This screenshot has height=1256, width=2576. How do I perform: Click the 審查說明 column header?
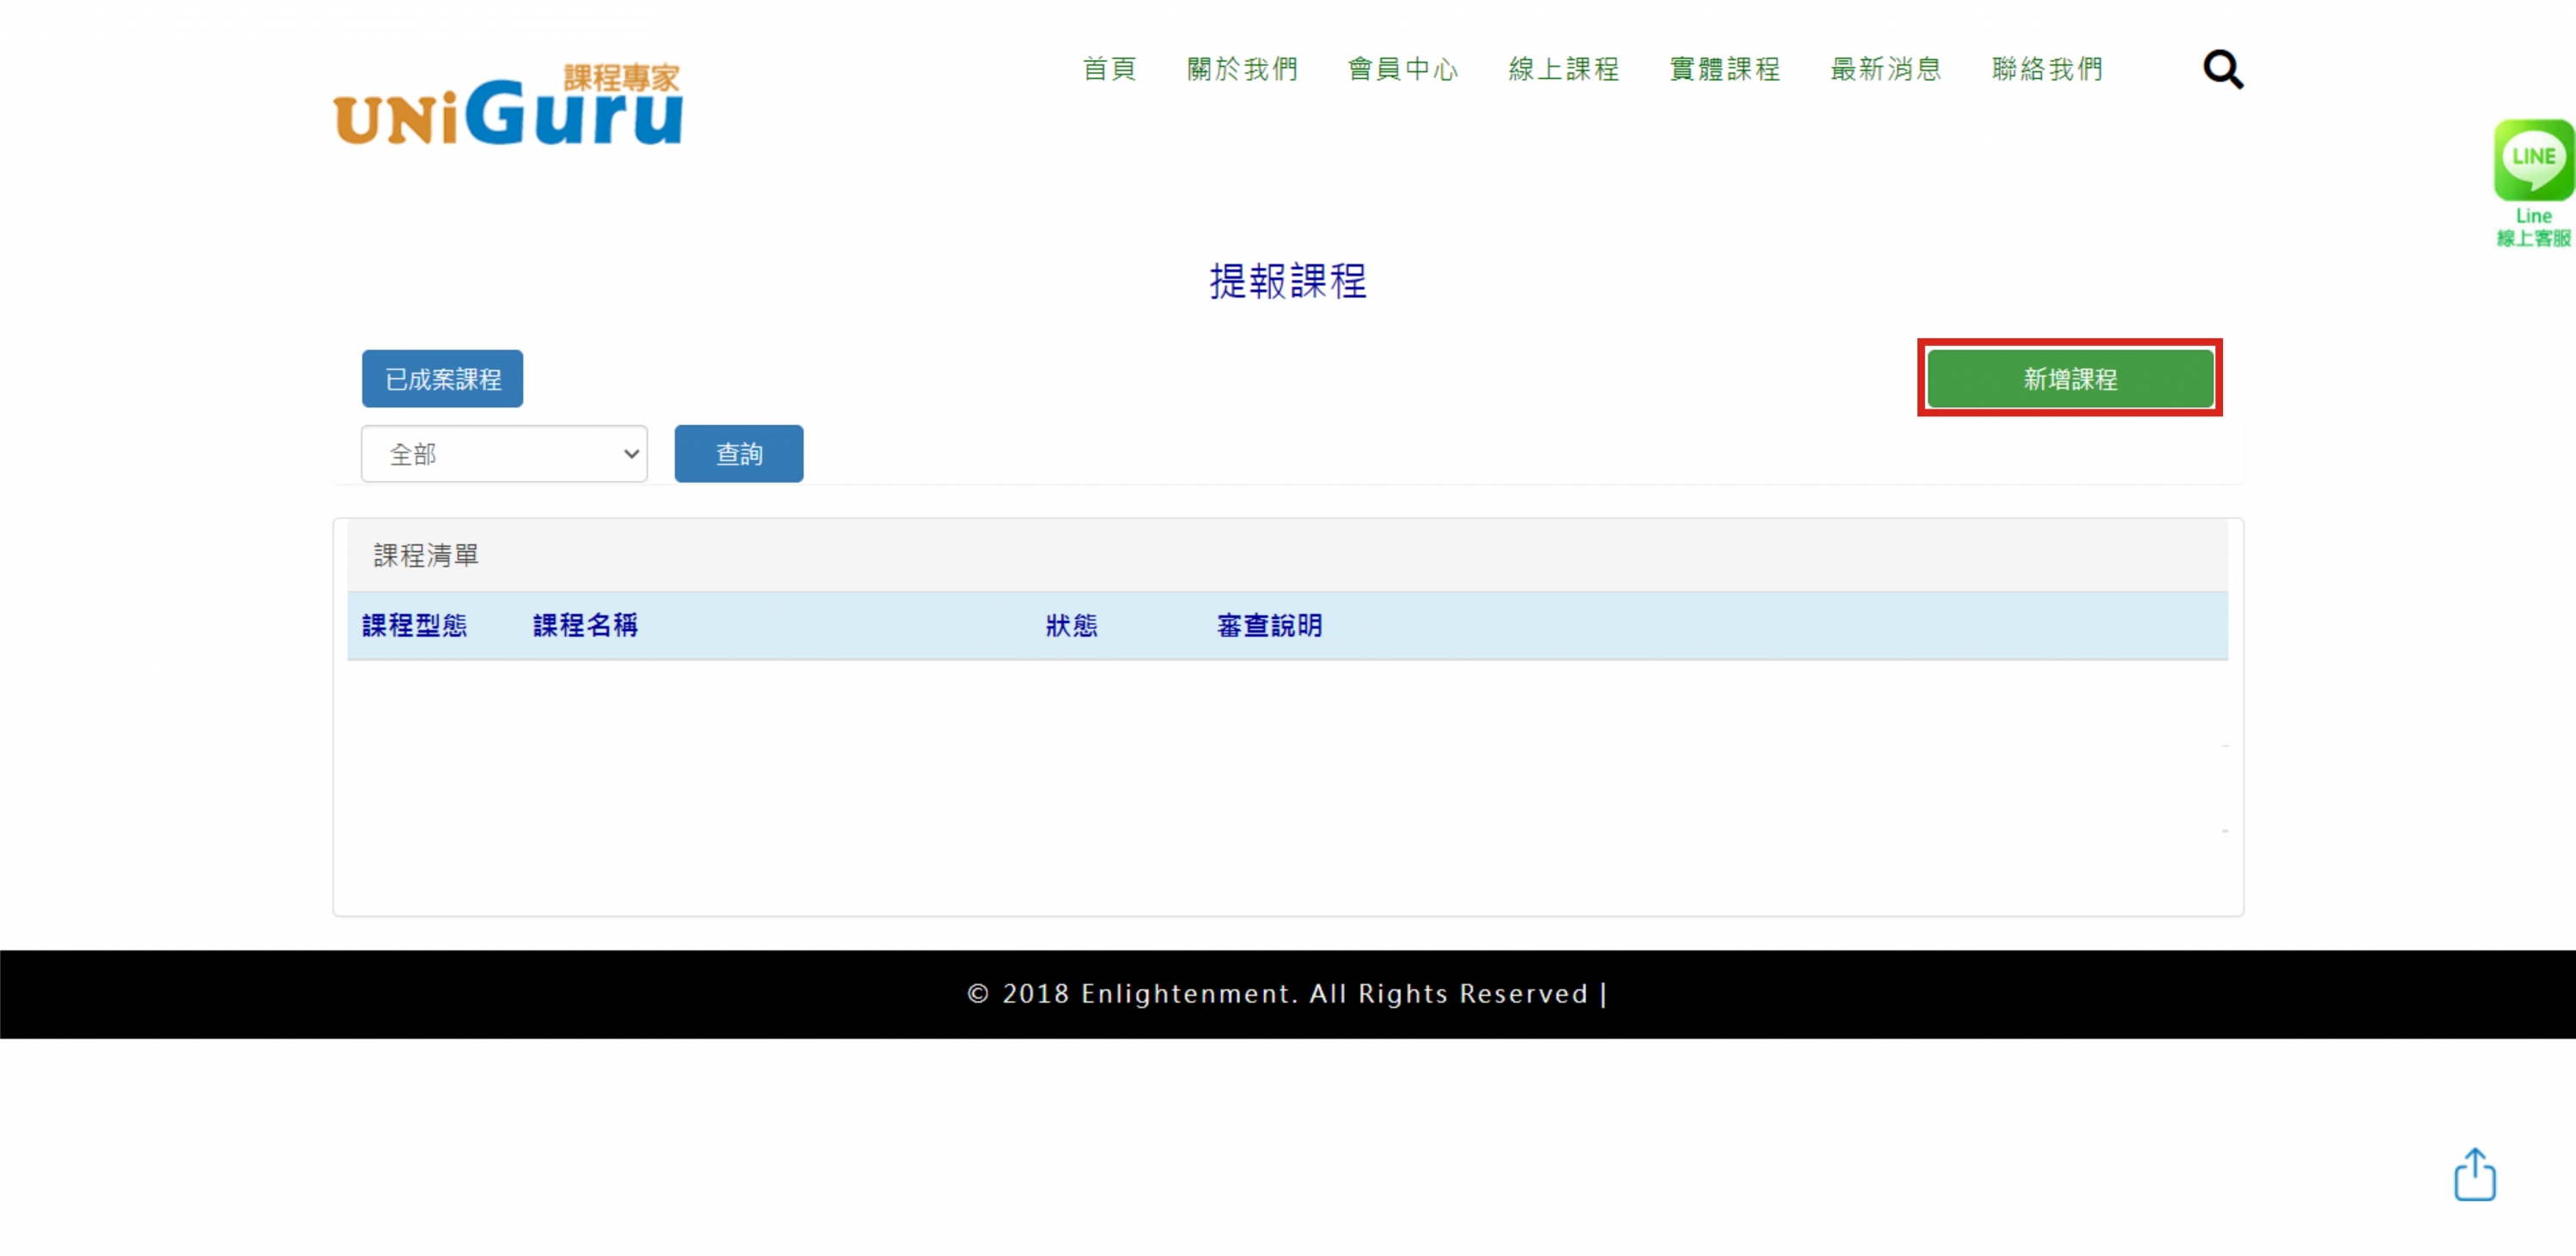coord(1269,626)
